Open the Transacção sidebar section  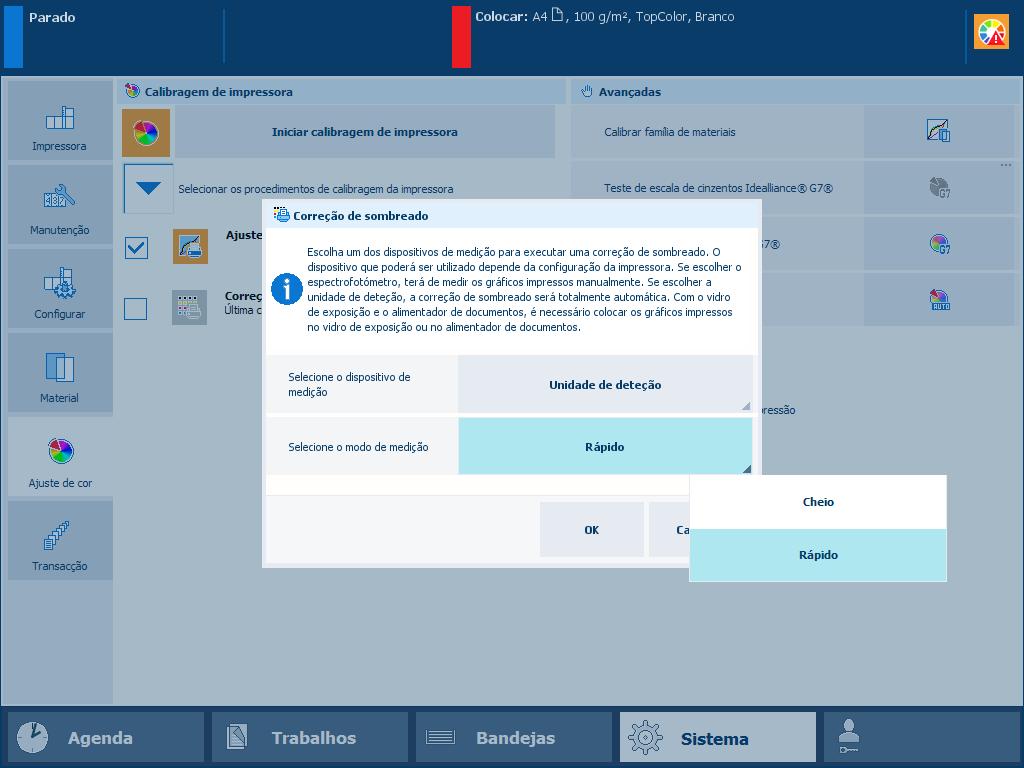pyautogui.click(x=60, y=542)
